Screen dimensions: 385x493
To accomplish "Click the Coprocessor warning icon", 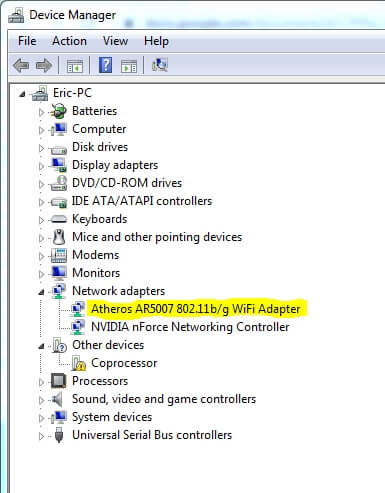I will (x=79, y=363).
